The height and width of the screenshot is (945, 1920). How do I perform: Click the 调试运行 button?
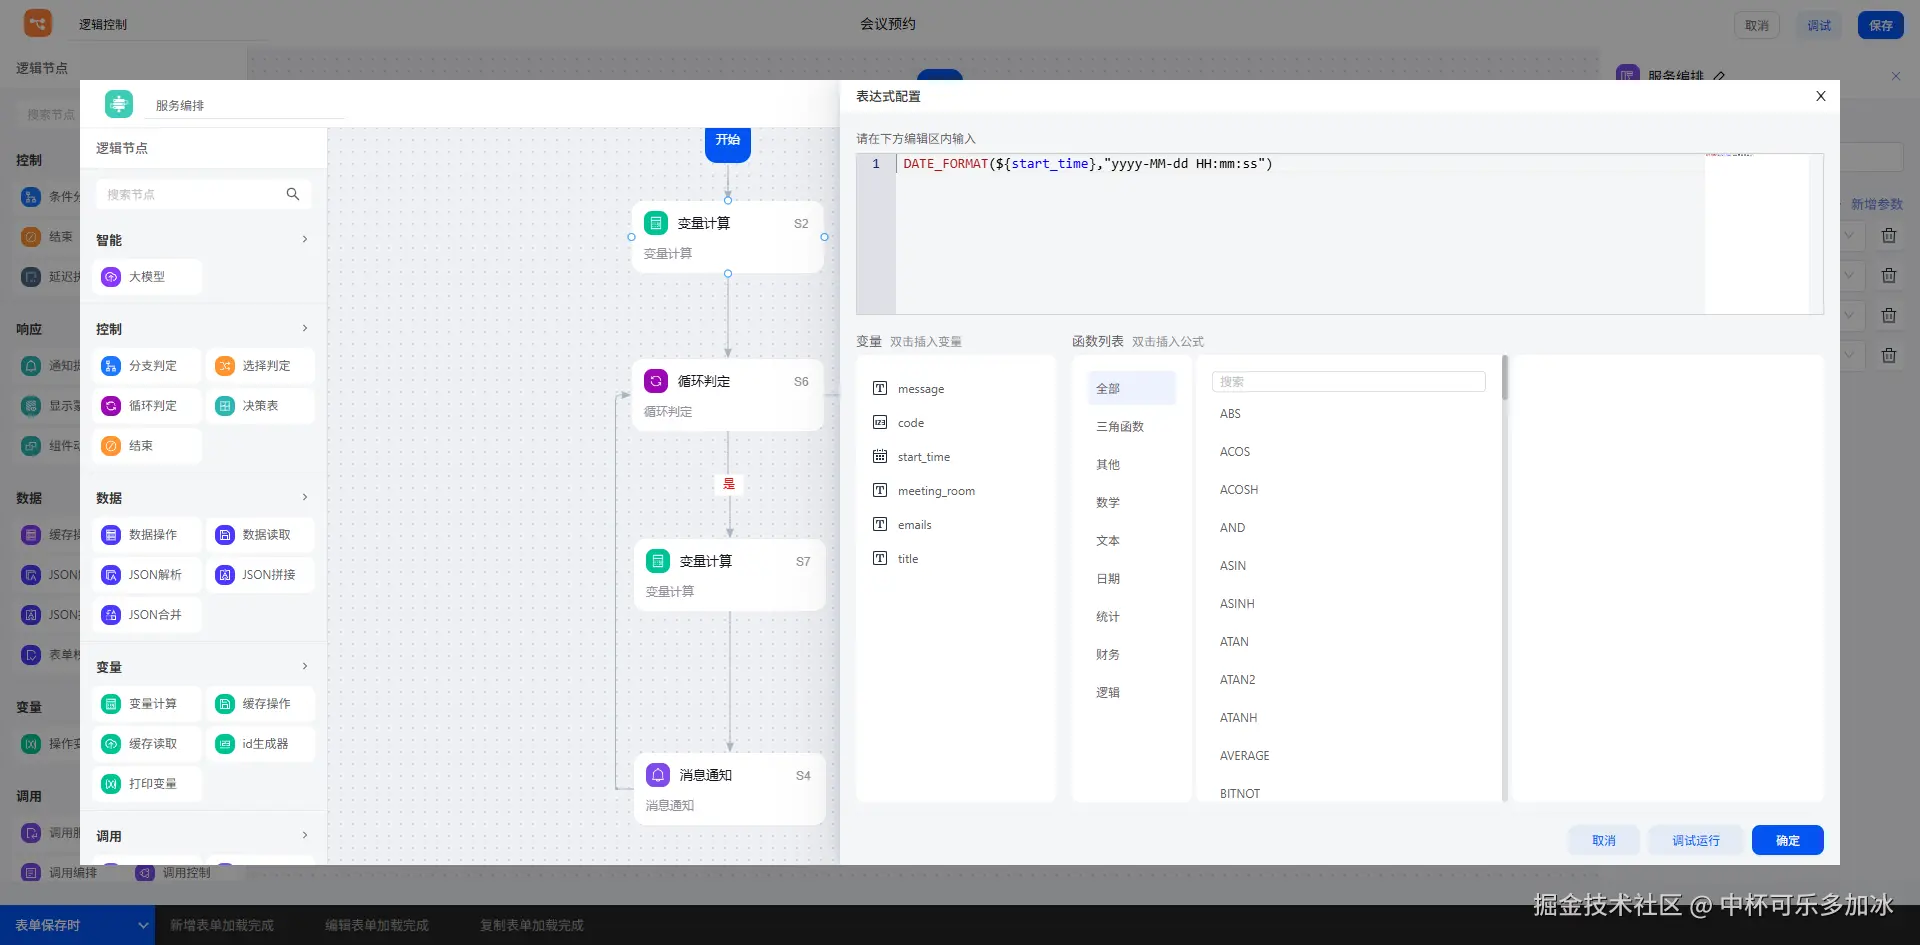click(1696, 841)
